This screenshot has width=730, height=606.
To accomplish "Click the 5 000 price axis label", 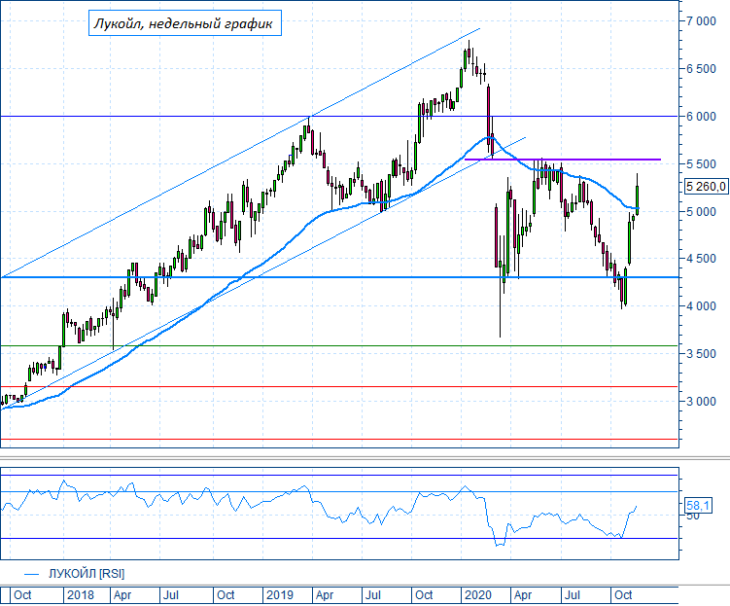I will [701, 212].
